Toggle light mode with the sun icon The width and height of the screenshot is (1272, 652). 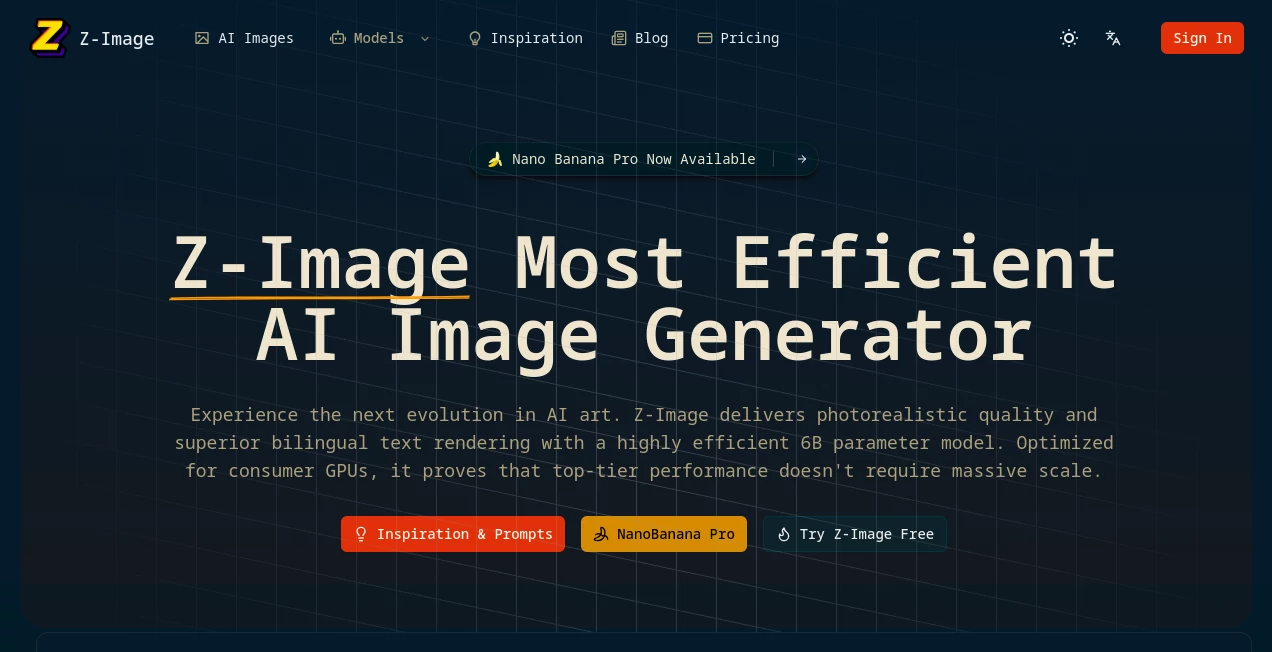click(1069, 38)
